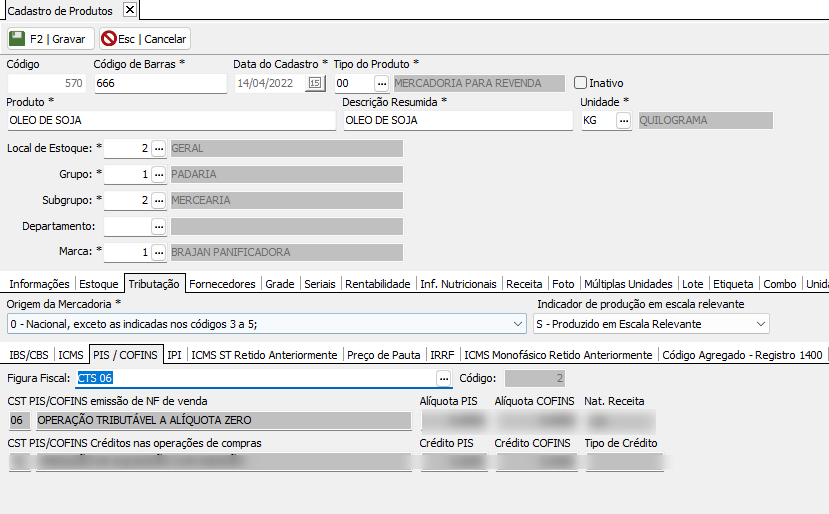This screenshot has width=829, height=514.
Task: Expand the Origem da Mercadoria dropdown
Action: click(517, 324)
